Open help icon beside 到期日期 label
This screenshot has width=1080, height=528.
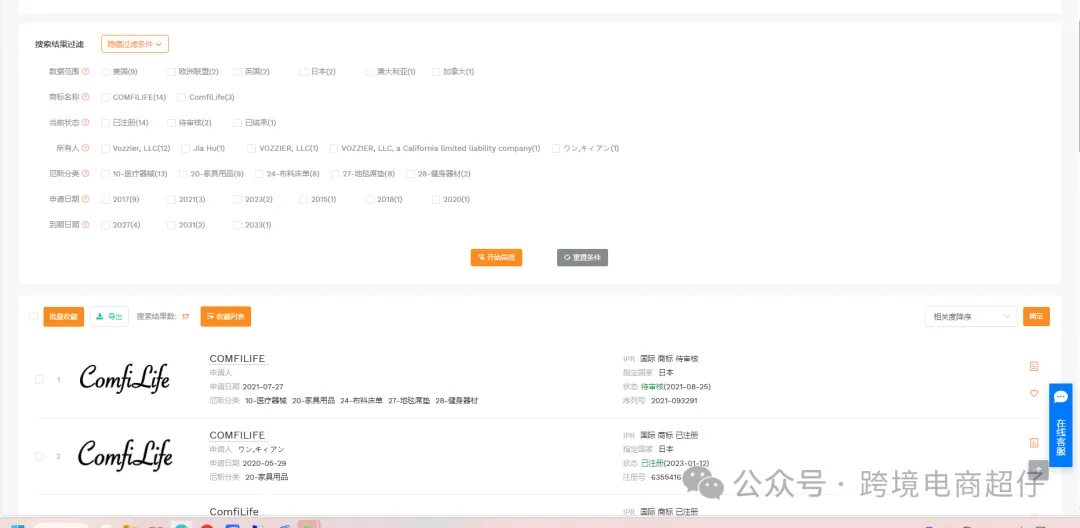click(86, 224)
